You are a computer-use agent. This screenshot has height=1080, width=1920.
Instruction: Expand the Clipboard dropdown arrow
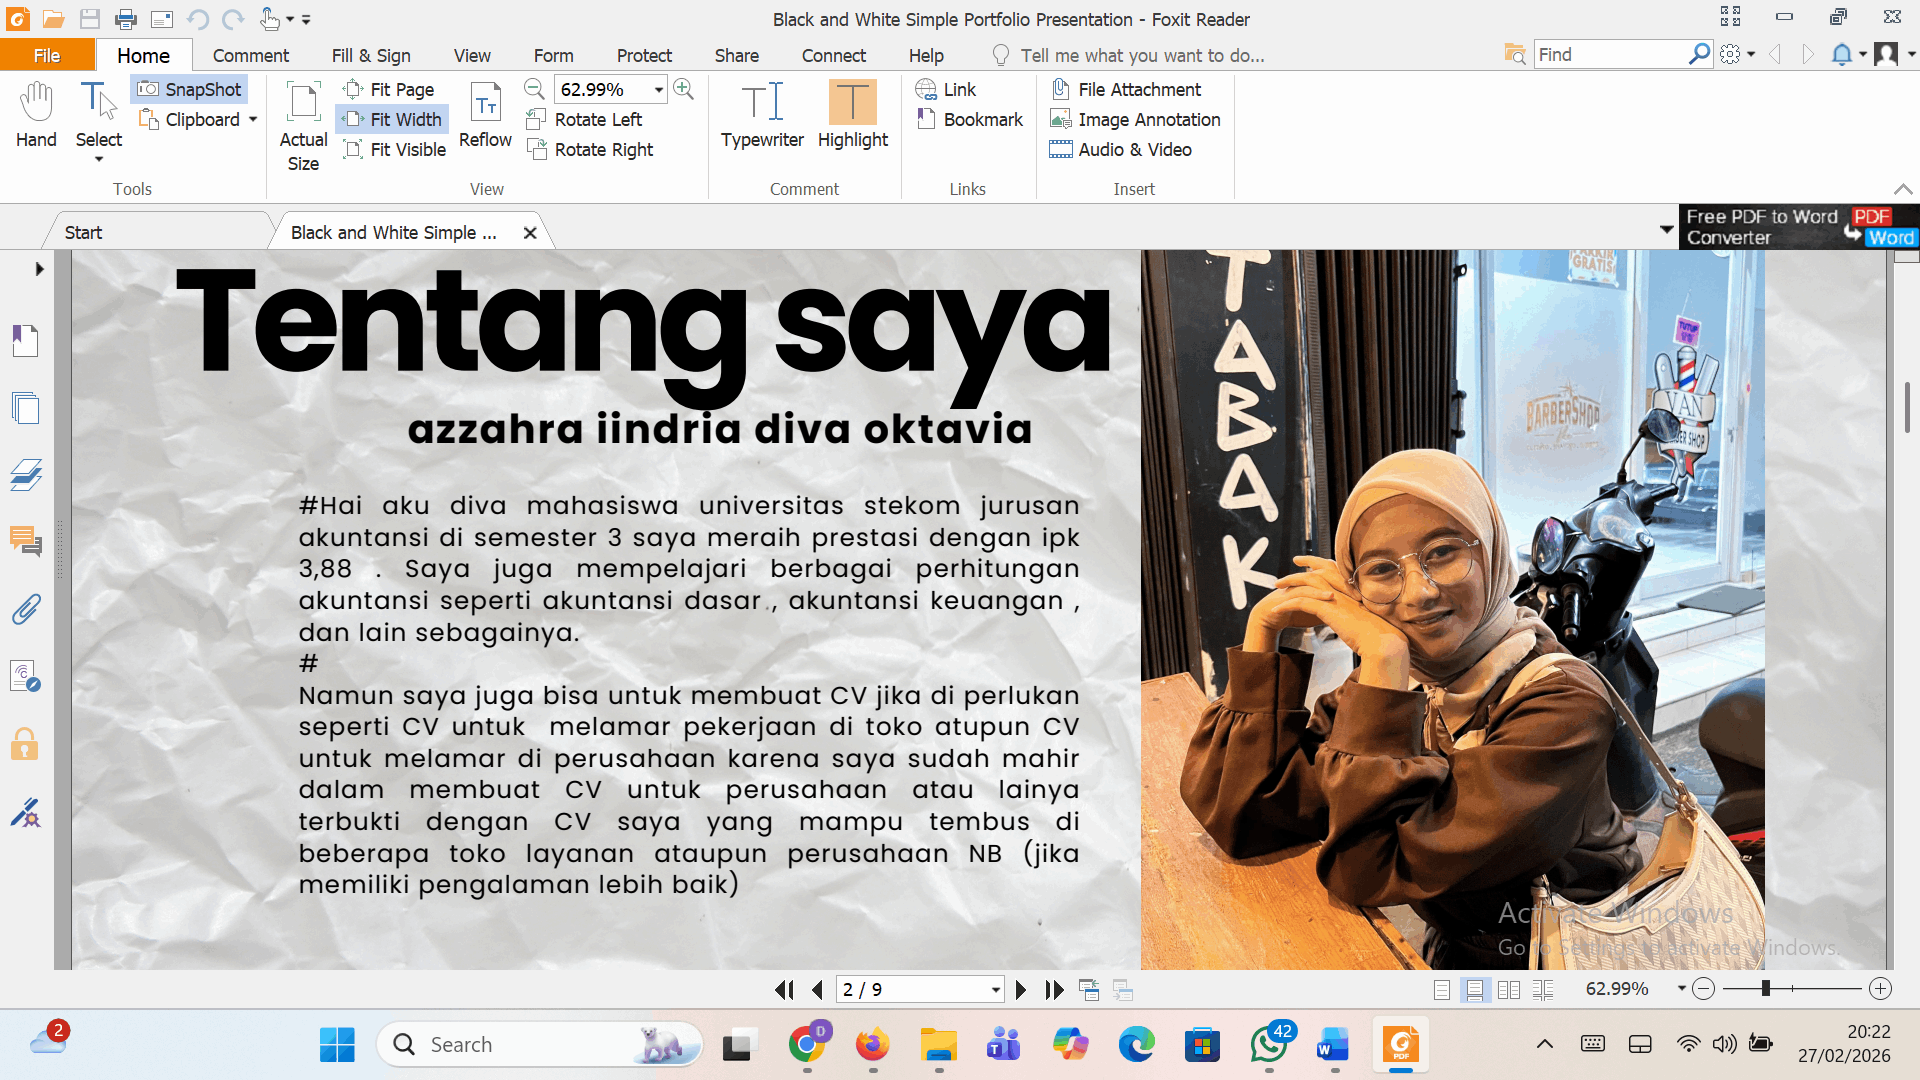coord(253,120)
